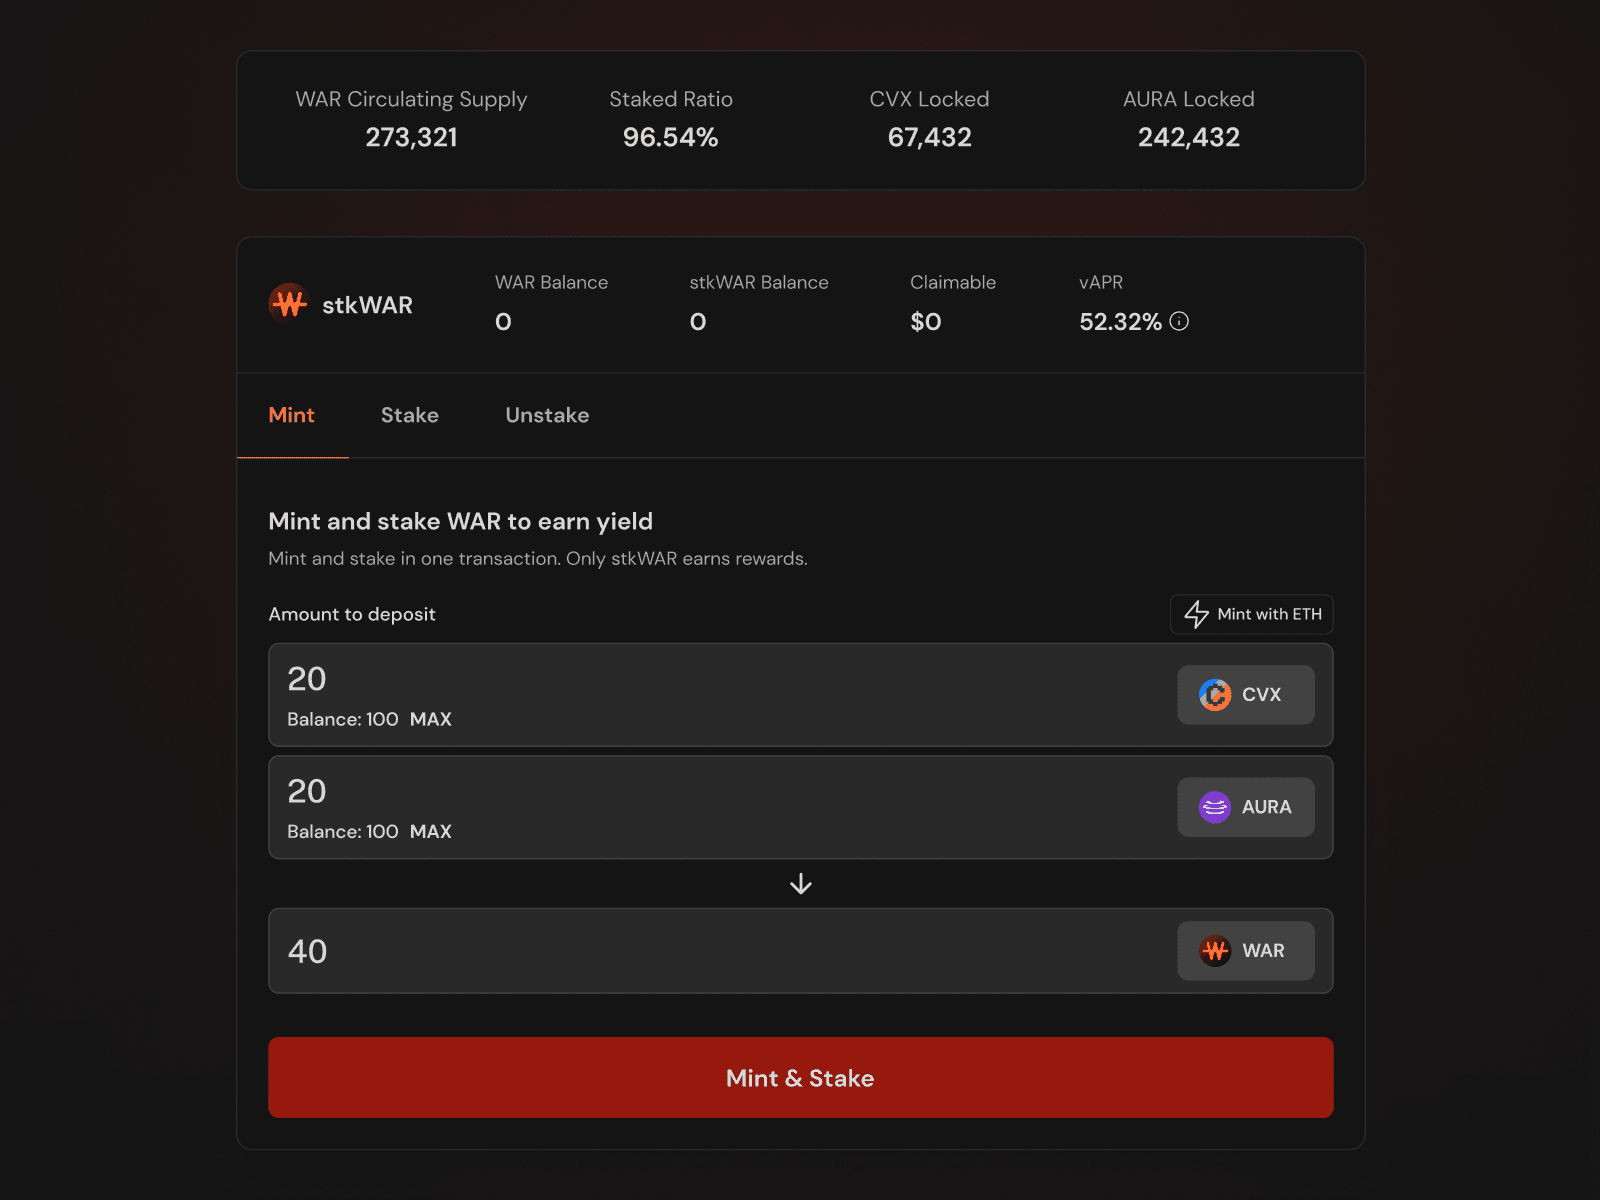The image size is (1600, 1200).
Task: Click the WAR output amount field
Action: (801, 951)
